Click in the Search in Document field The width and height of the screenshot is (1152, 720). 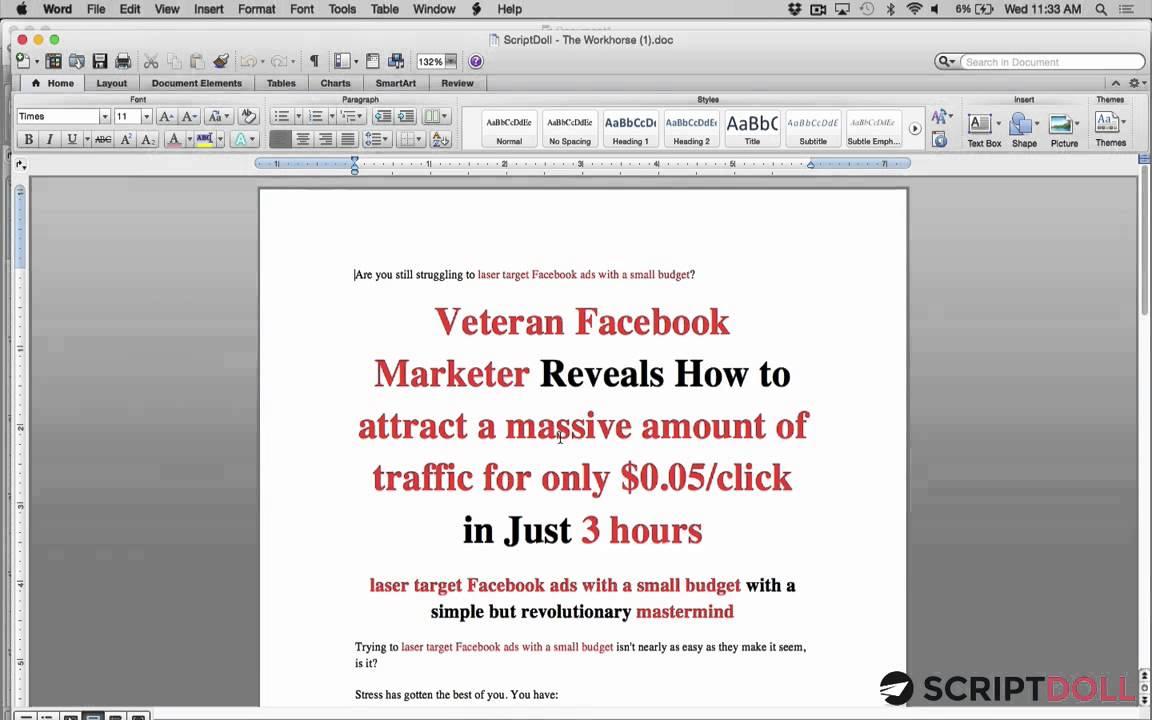tap(1051, 62)
